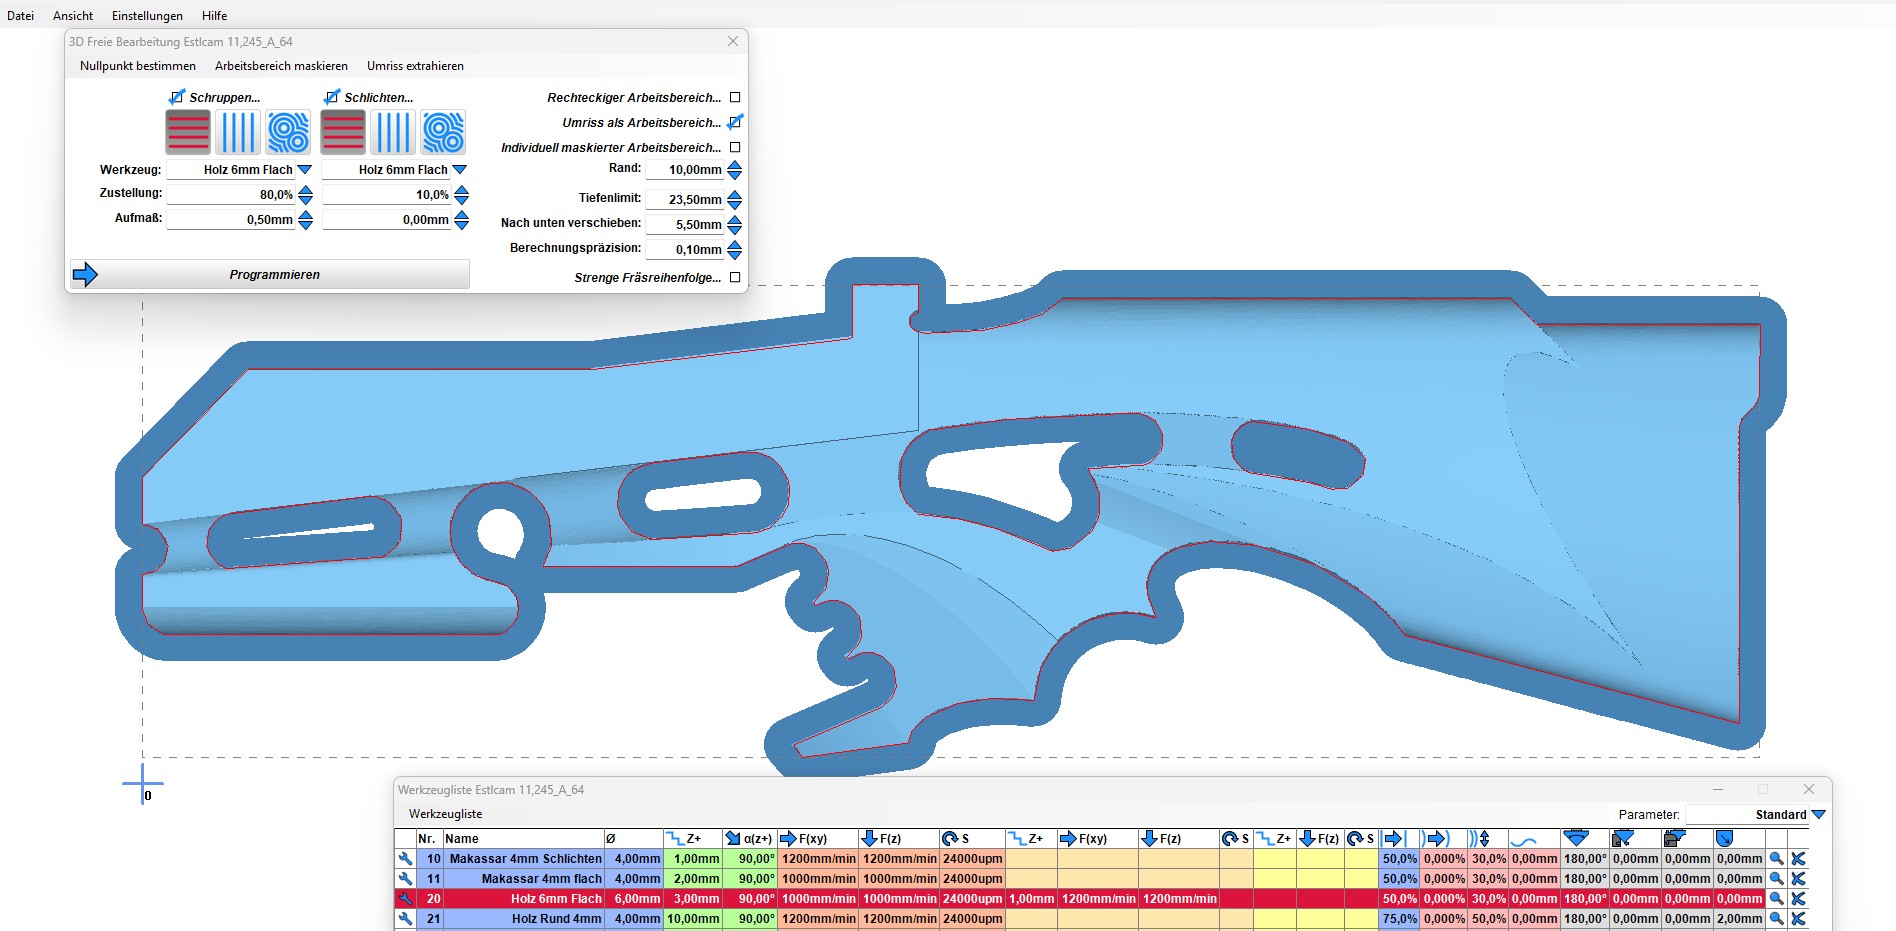Delete tool Makassar 4mm flach with X icon

point(1798,879)
